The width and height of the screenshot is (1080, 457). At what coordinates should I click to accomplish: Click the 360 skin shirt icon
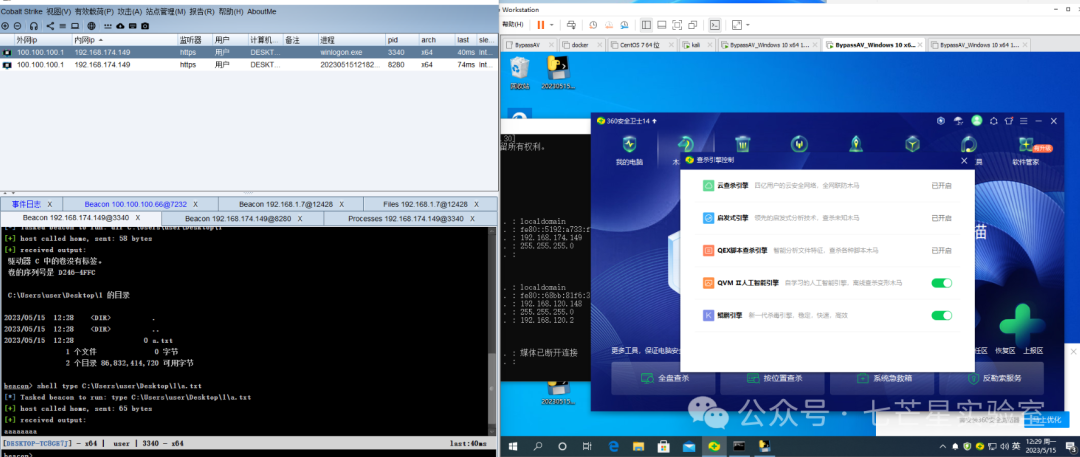point(1008,121)
